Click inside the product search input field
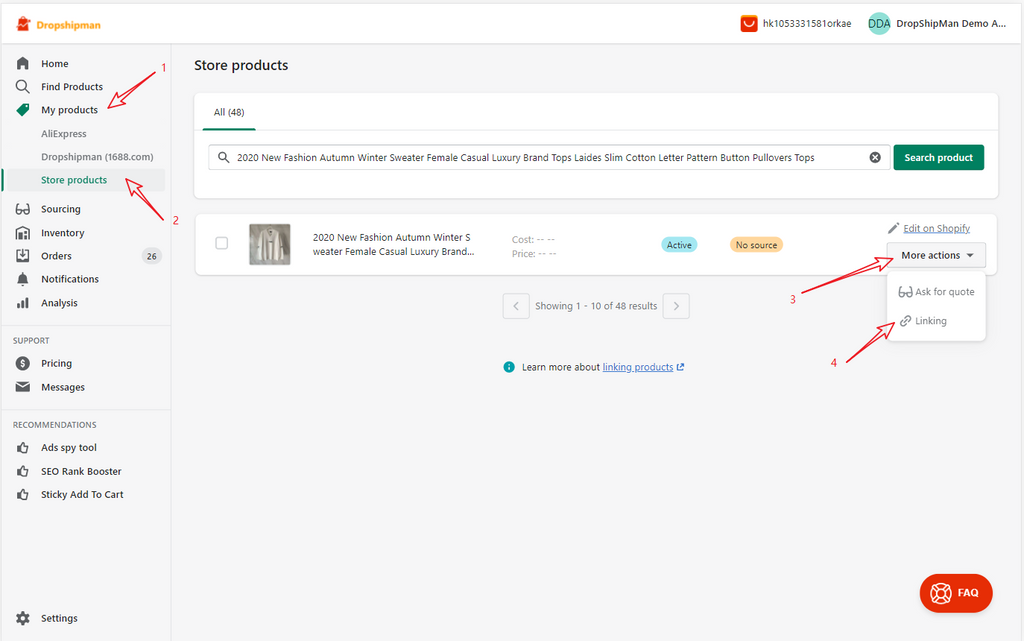1024x641 pixels. coord(549,157)
